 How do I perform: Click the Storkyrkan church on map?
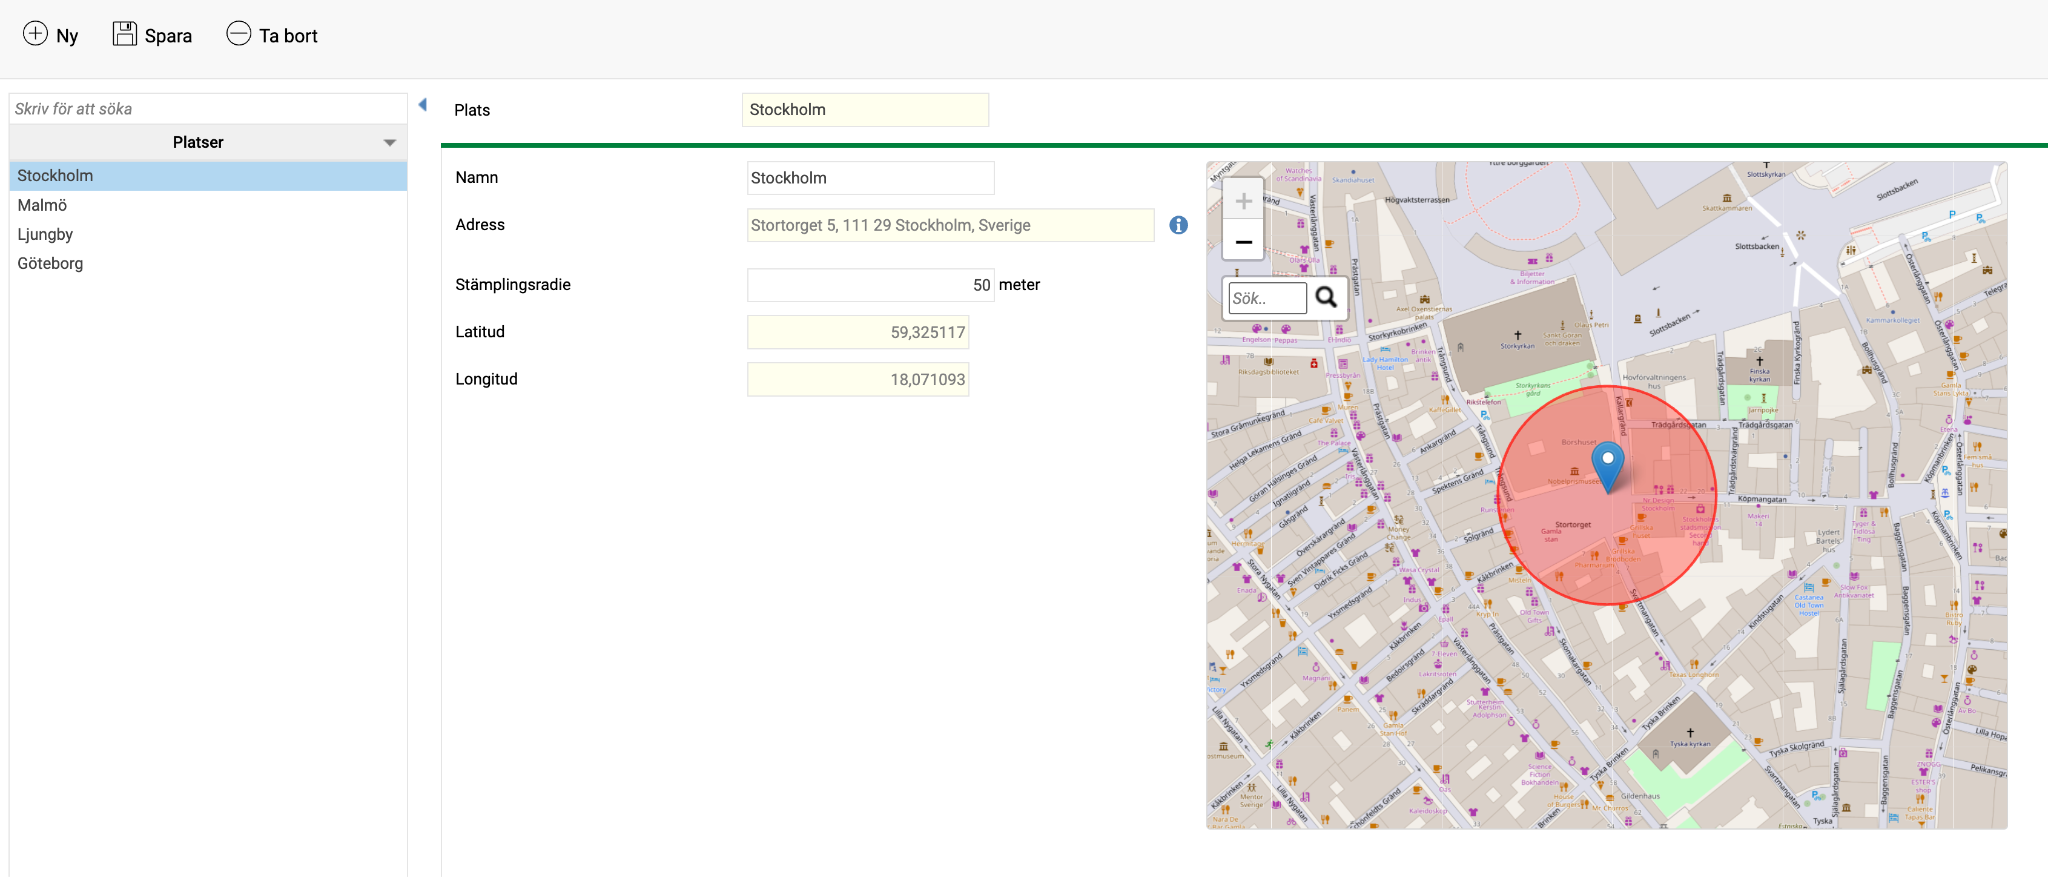tap(1517, 340)
